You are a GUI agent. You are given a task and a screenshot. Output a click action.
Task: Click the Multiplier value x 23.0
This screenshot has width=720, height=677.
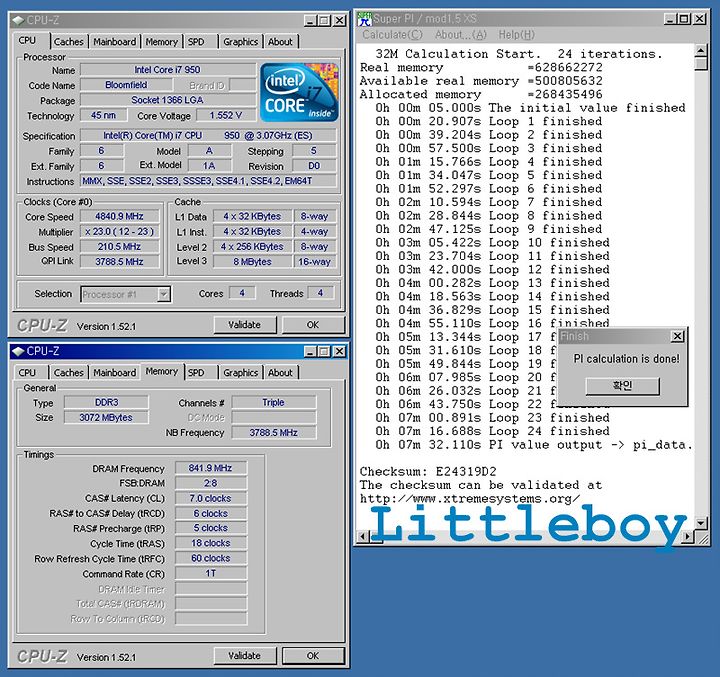pyautogui.click(x=119, y=231)
